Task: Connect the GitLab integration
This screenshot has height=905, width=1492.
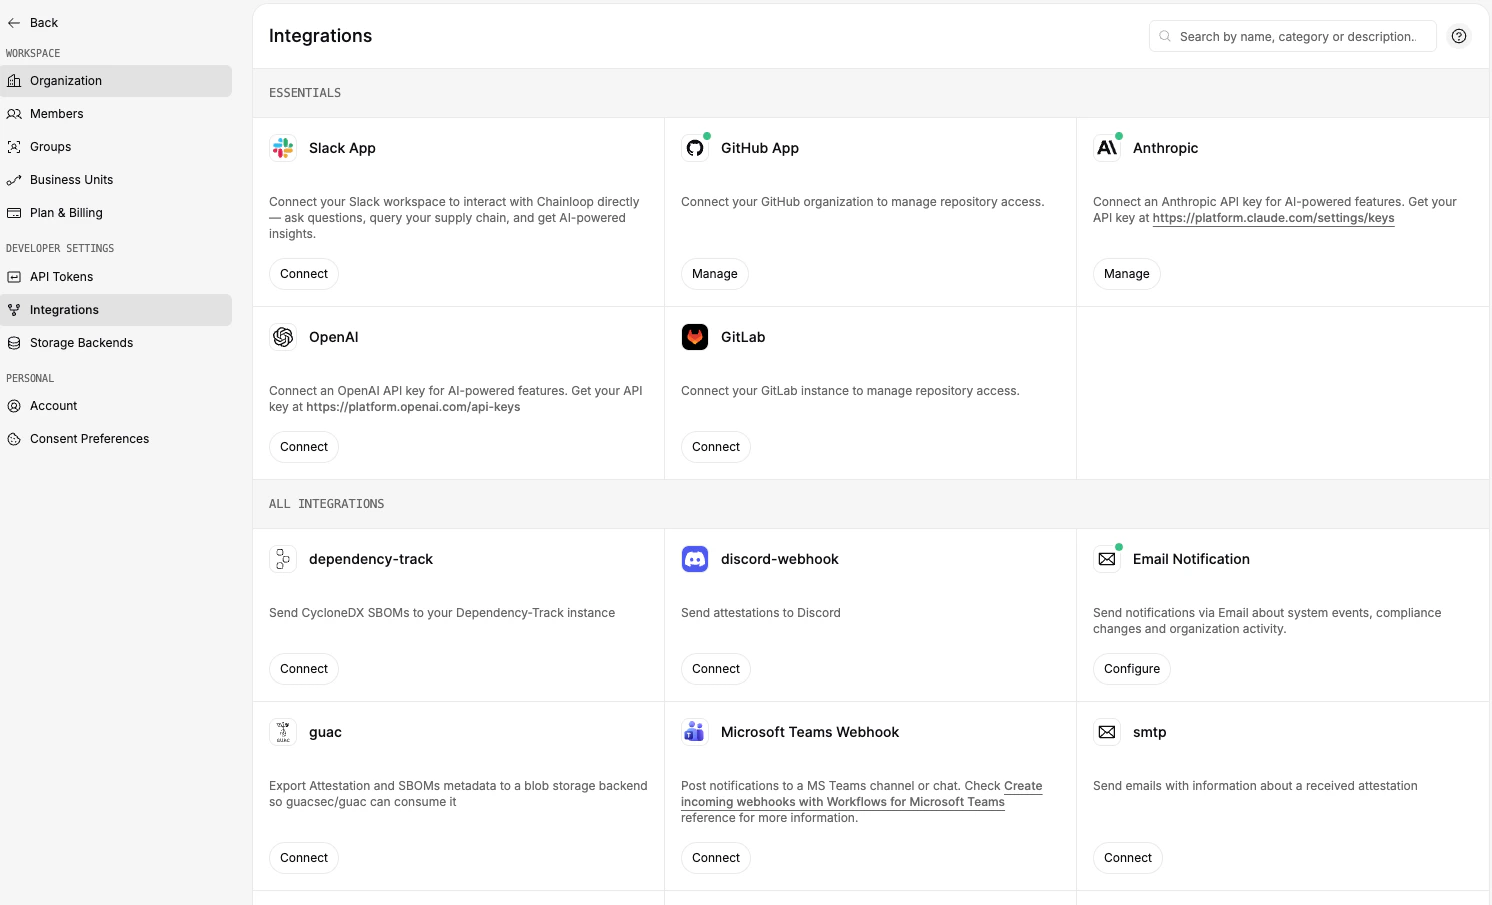Action: [716, 447]
